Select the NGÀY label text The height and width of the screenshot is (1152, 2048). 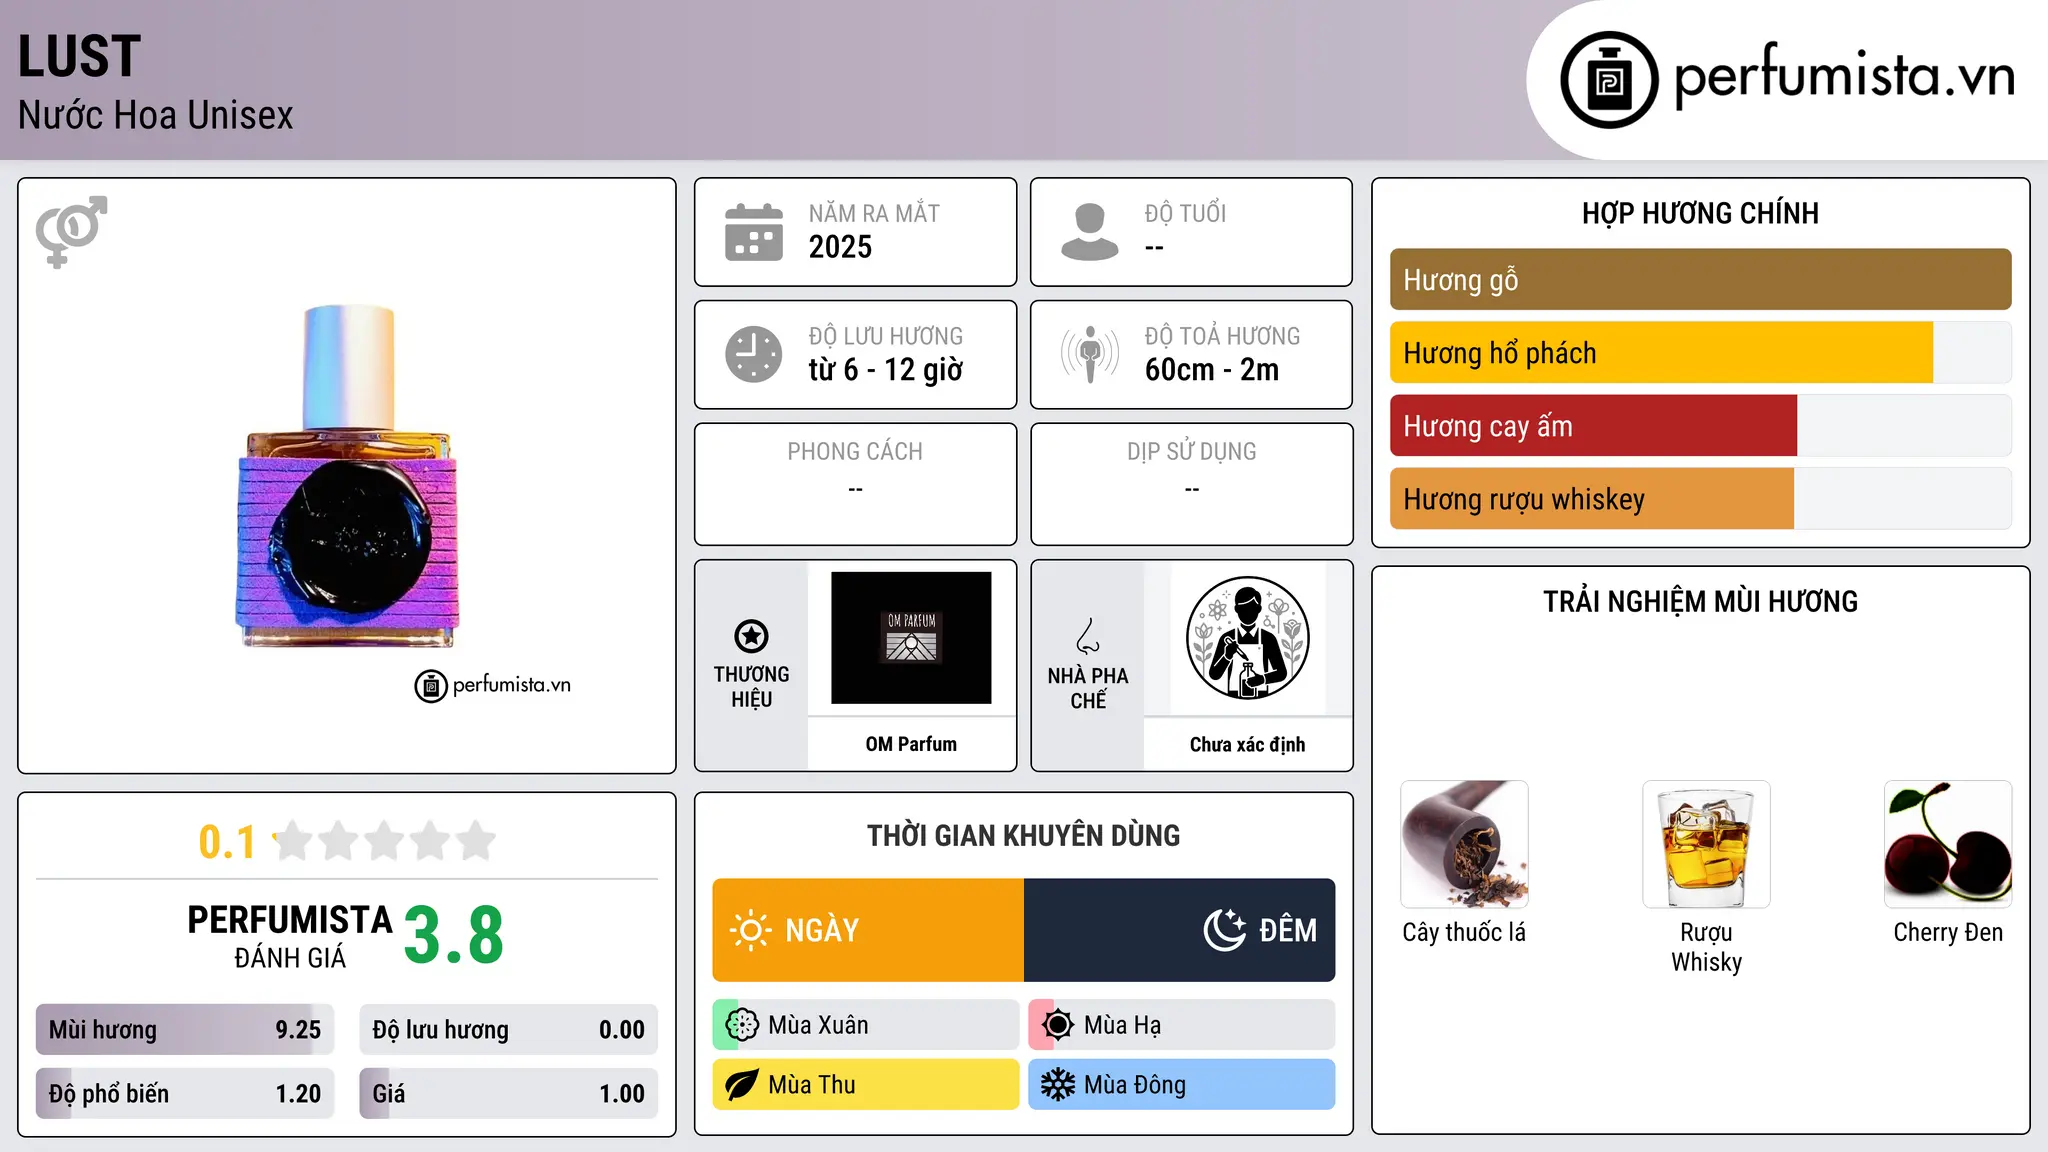coord(822,931)
